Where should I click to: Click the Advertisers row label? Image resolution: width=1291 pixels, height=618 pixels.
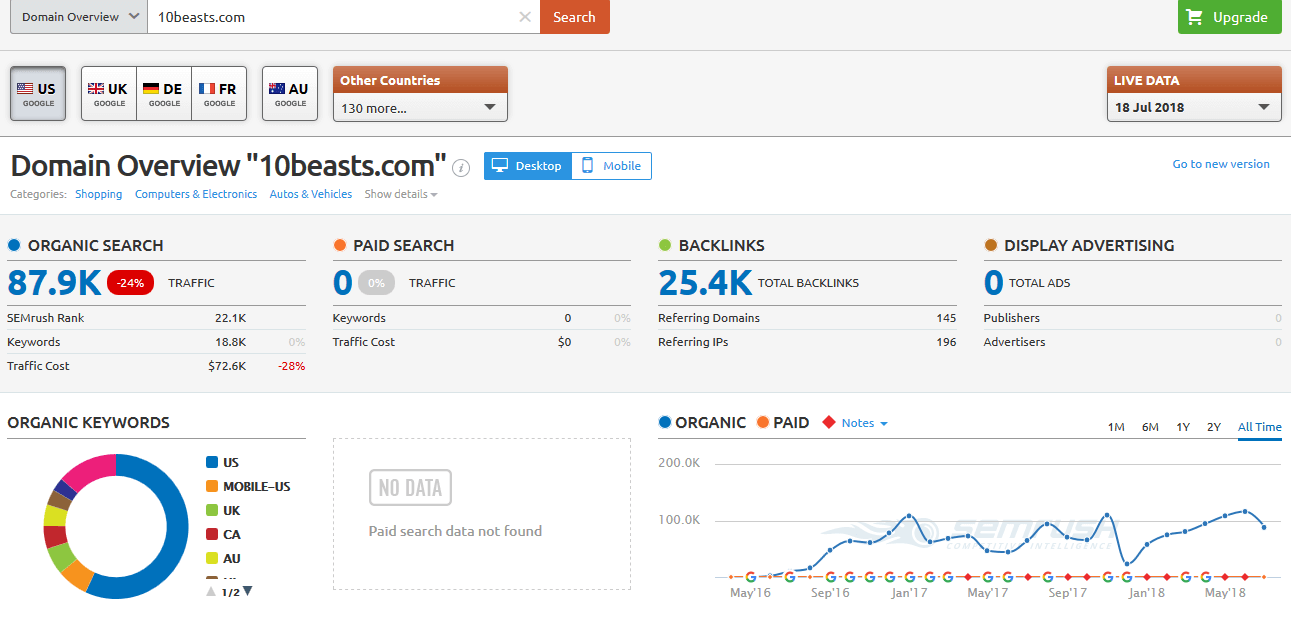[1014, 342]
